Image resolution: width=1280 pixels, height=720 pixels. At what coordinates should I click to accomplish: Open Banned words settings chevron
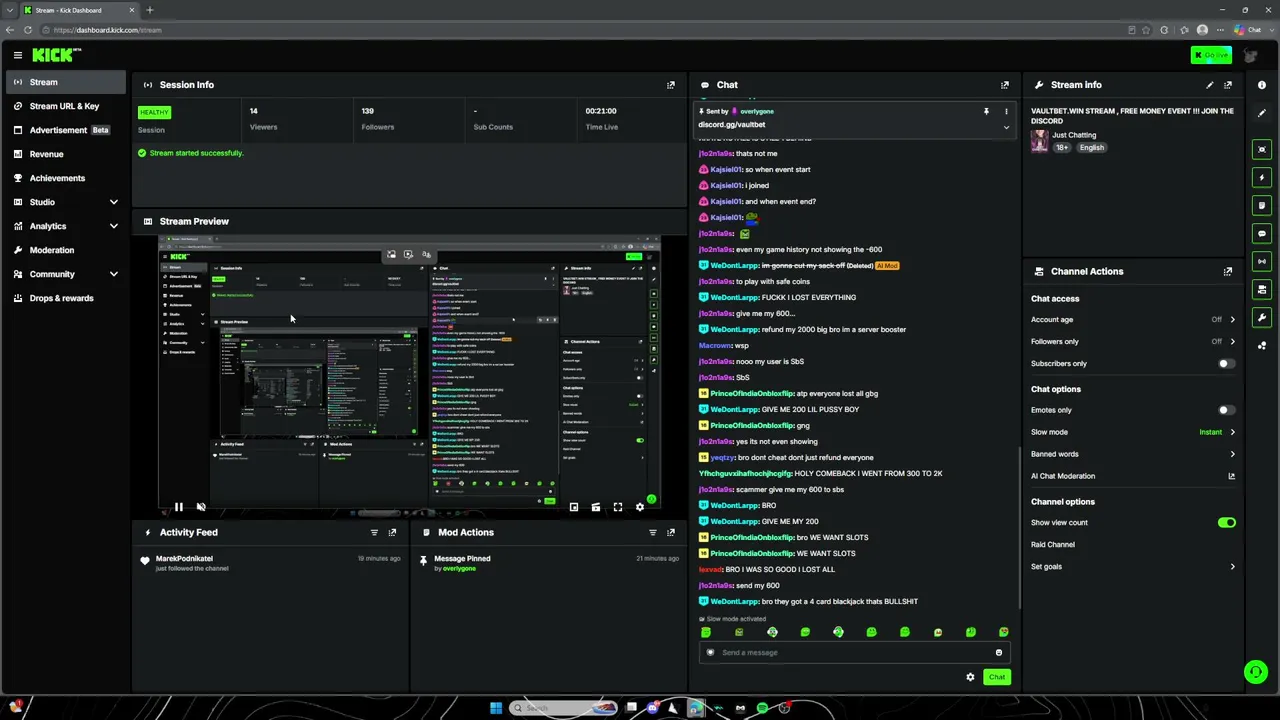click(1232, 454)
